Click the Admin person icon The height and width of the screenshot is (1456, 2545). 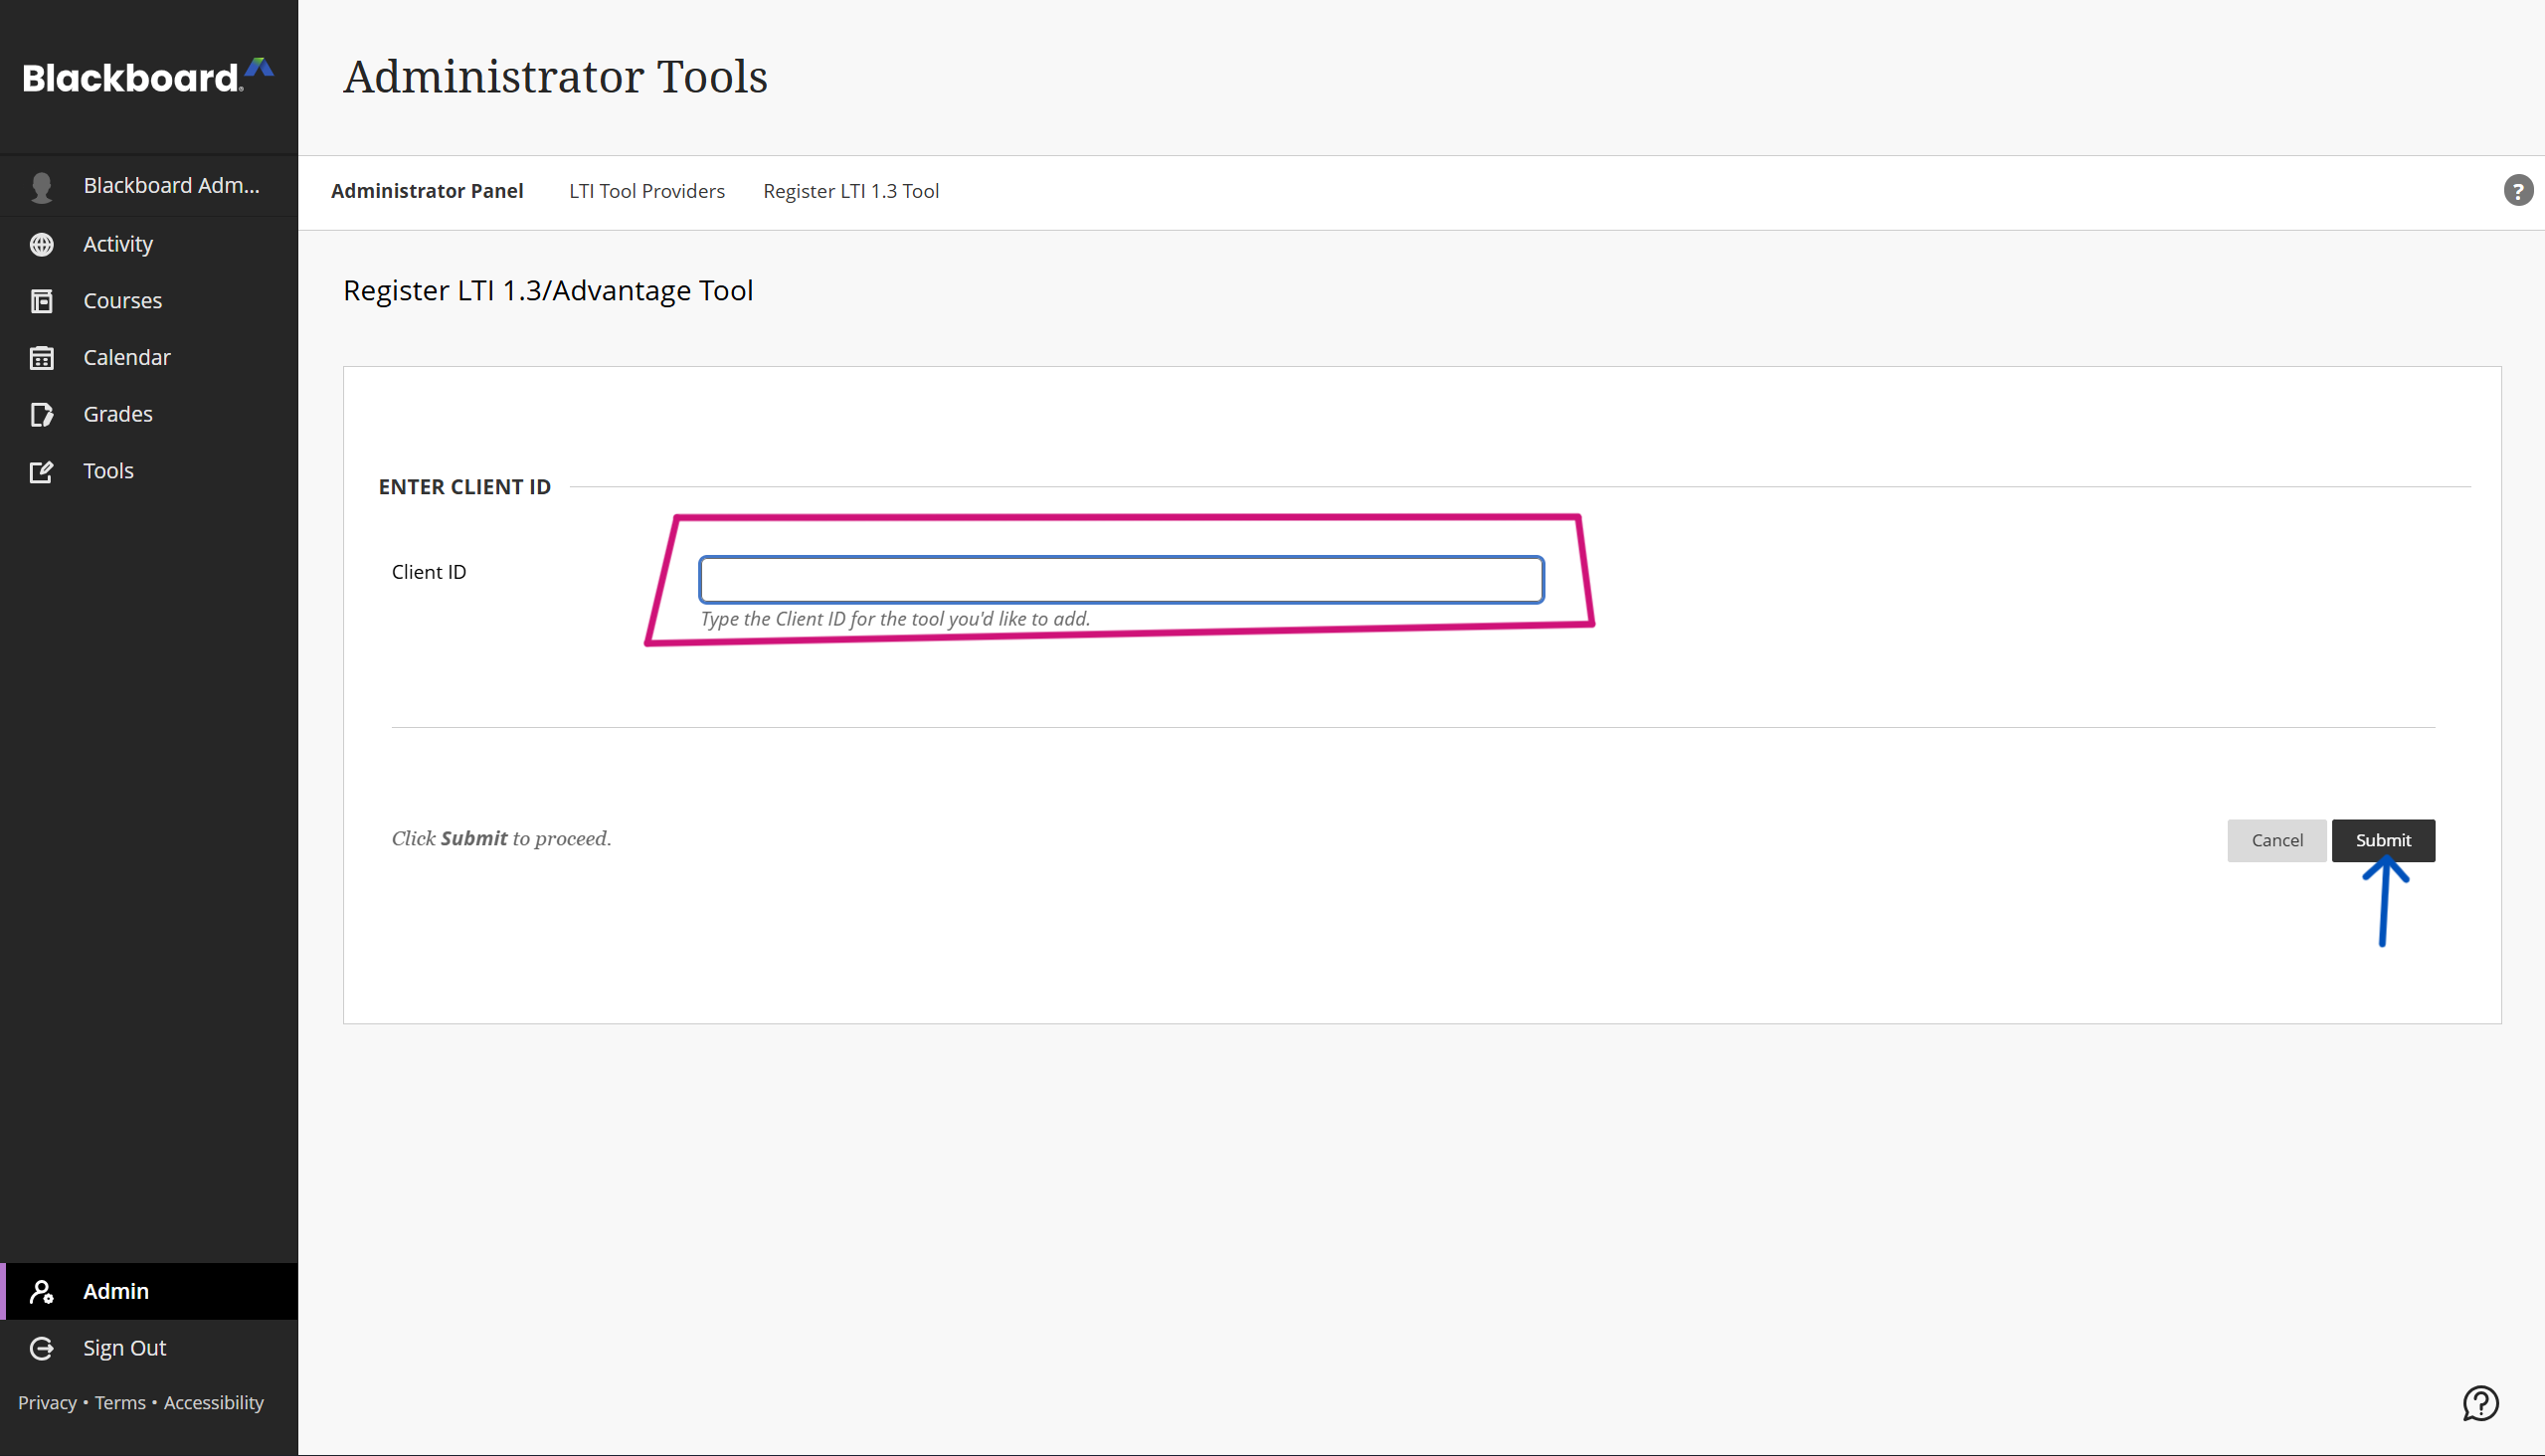42,1291
